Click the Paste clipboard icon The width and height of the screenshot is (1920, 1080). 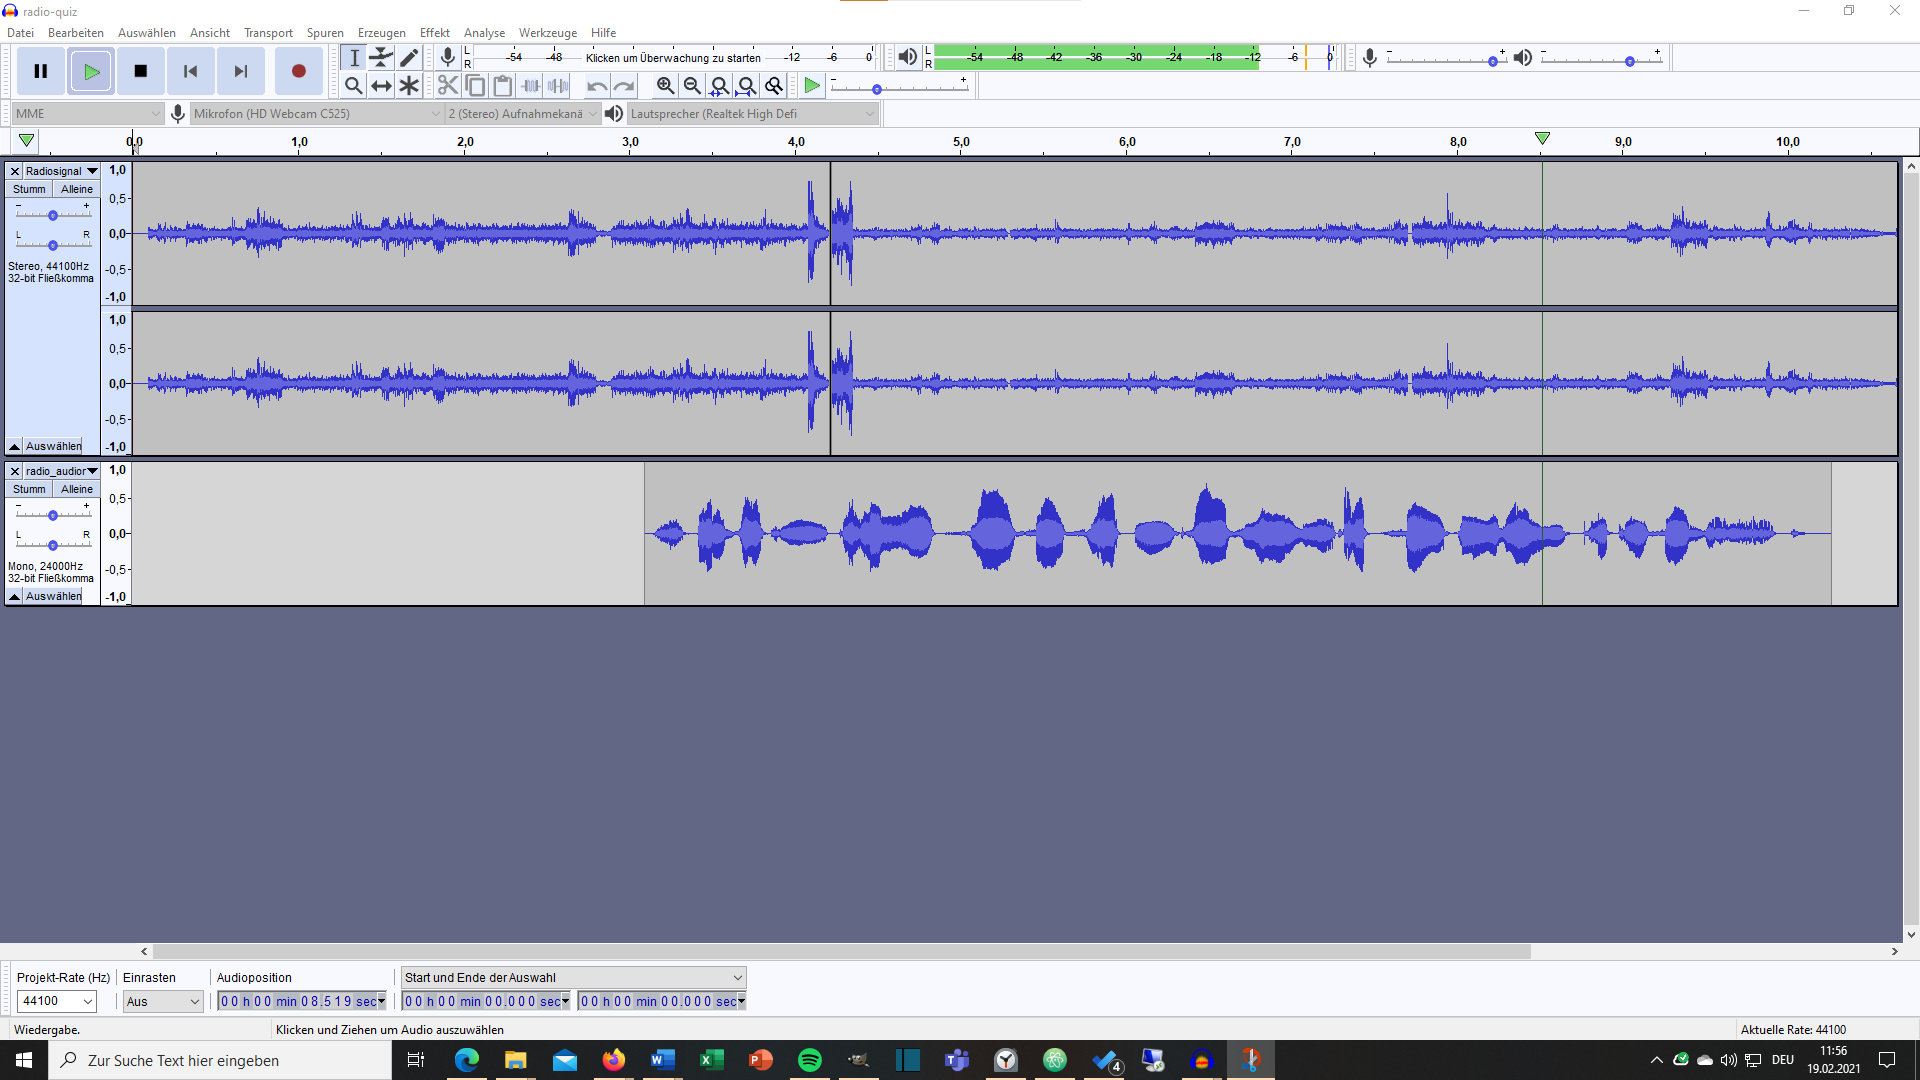[x=503, y=86]
